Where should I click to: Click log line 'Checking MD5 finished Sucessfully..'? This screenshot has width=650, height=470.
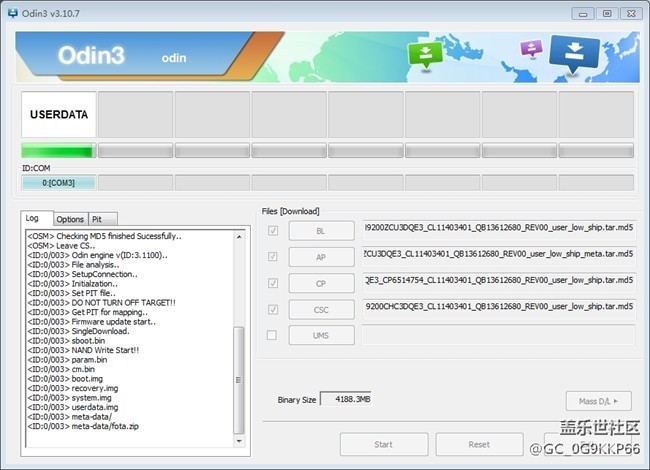click(104, 236)
